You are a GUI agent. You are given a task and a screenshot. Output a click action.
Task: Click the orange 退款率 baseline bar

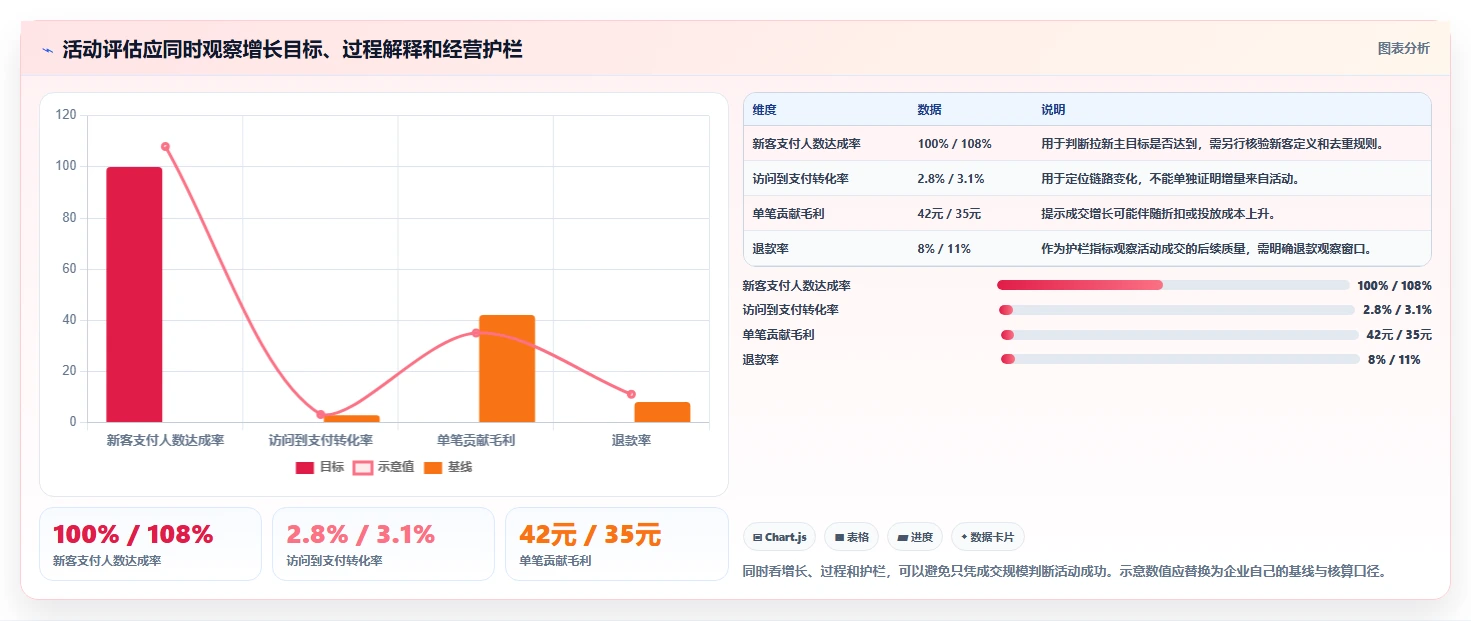click(662, 412)
